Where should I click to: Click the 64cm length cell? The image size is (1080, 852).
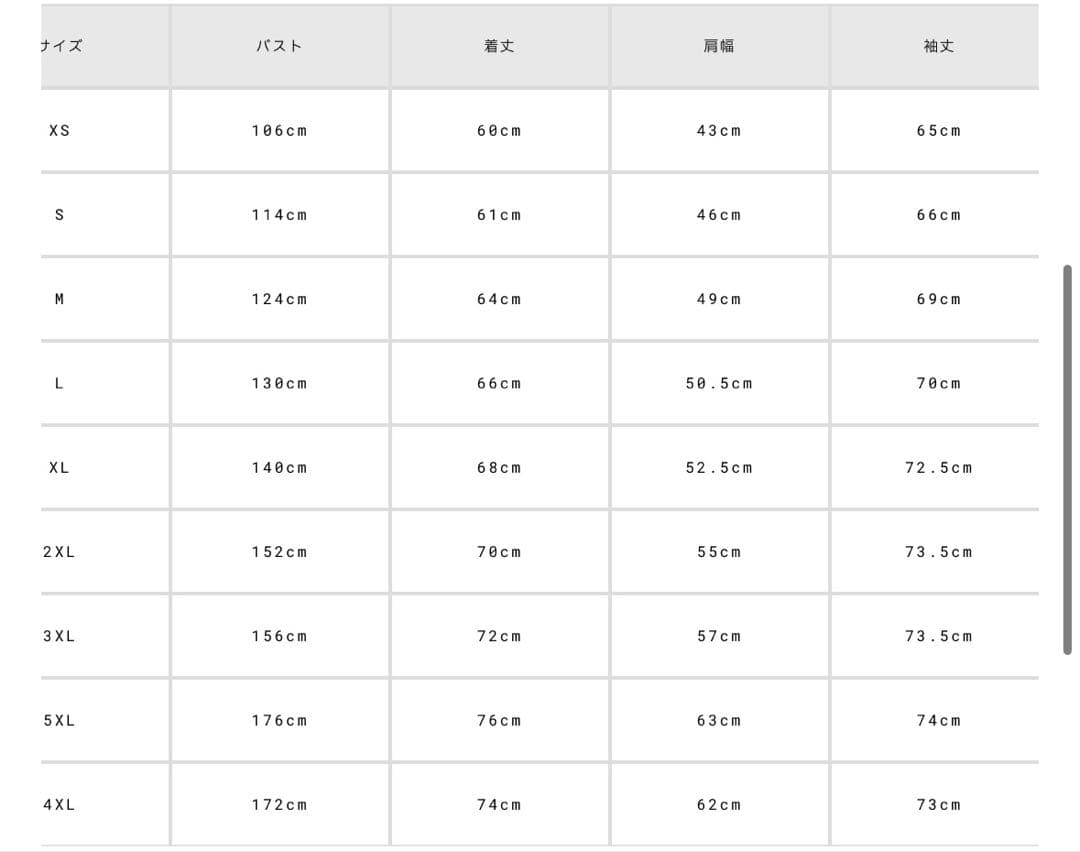coord(499,299)
